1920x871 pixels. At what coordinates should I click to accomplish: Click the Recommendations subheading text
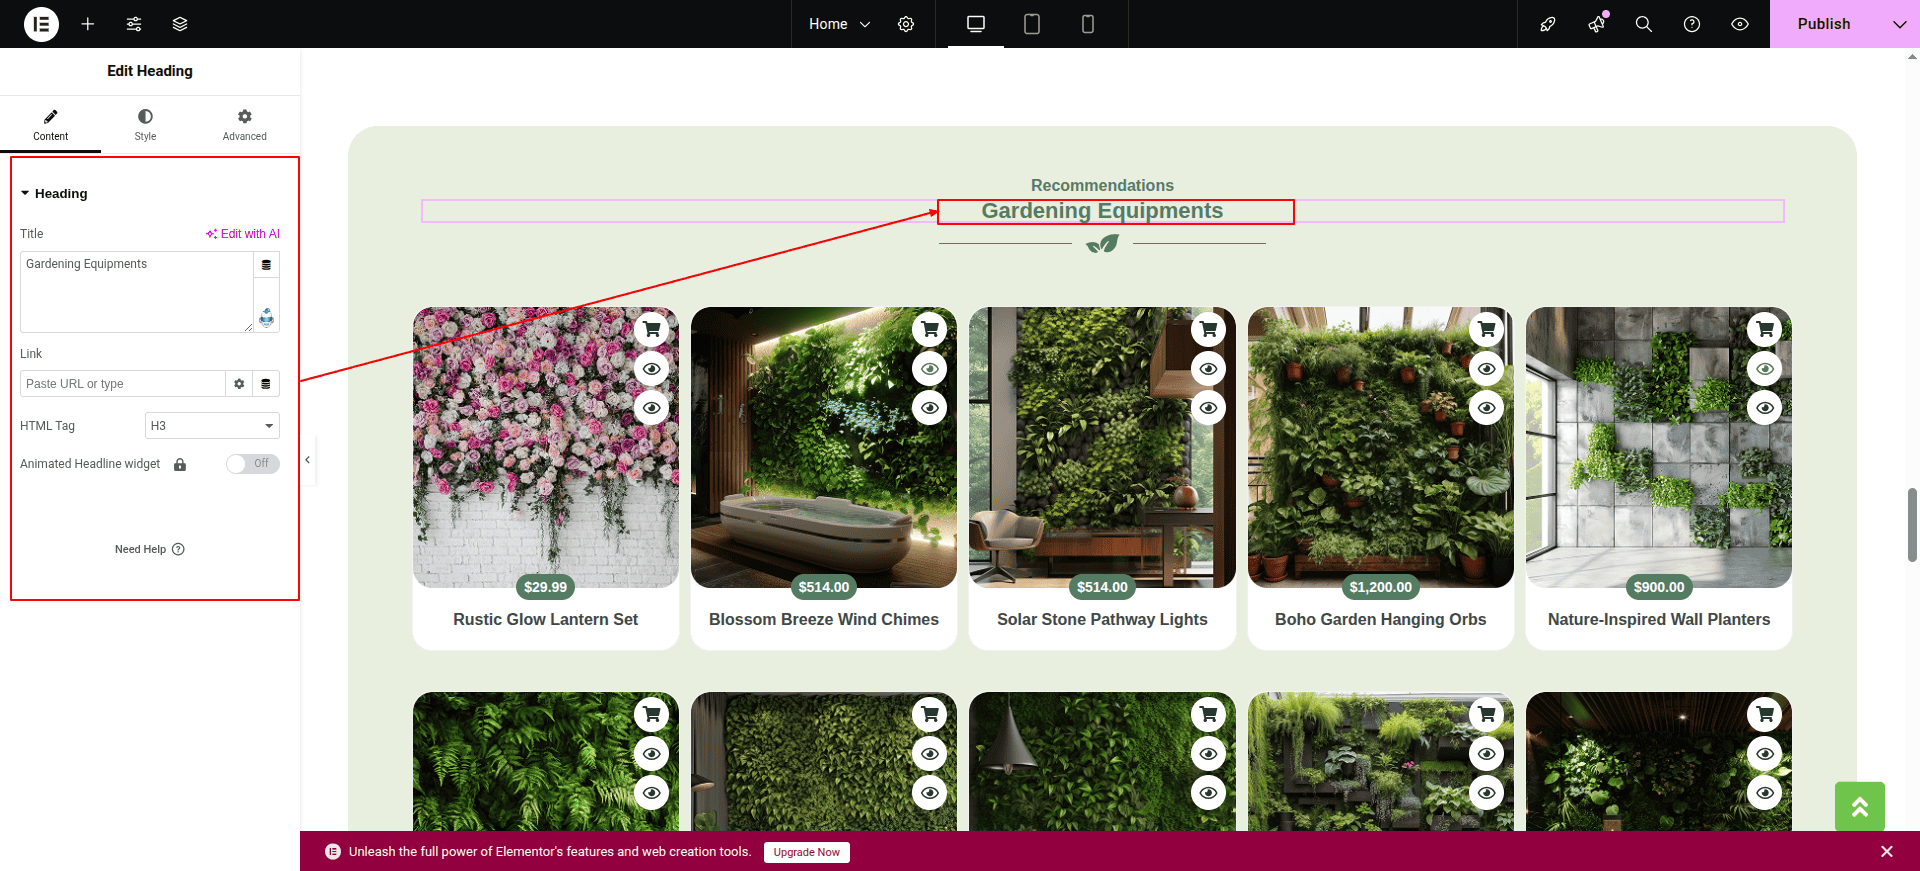pos(1102,185)
